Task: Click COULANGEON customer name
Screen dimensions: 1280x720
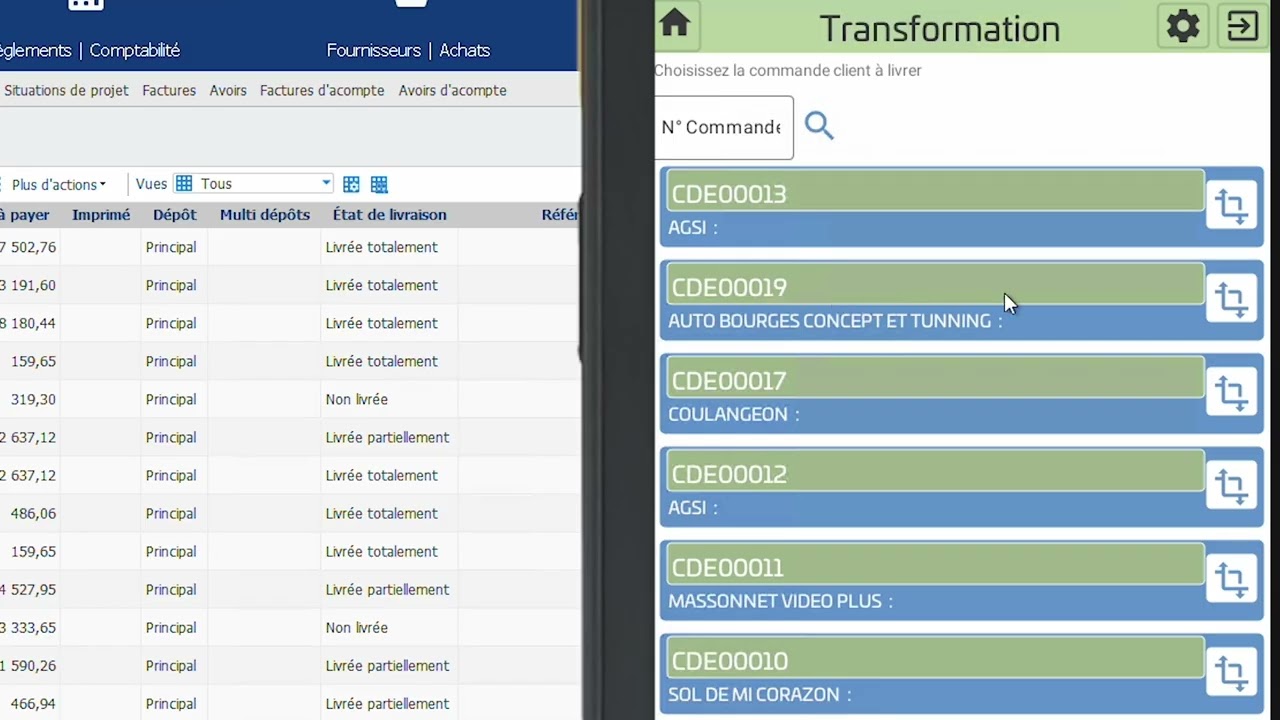Action: [728, 414]
